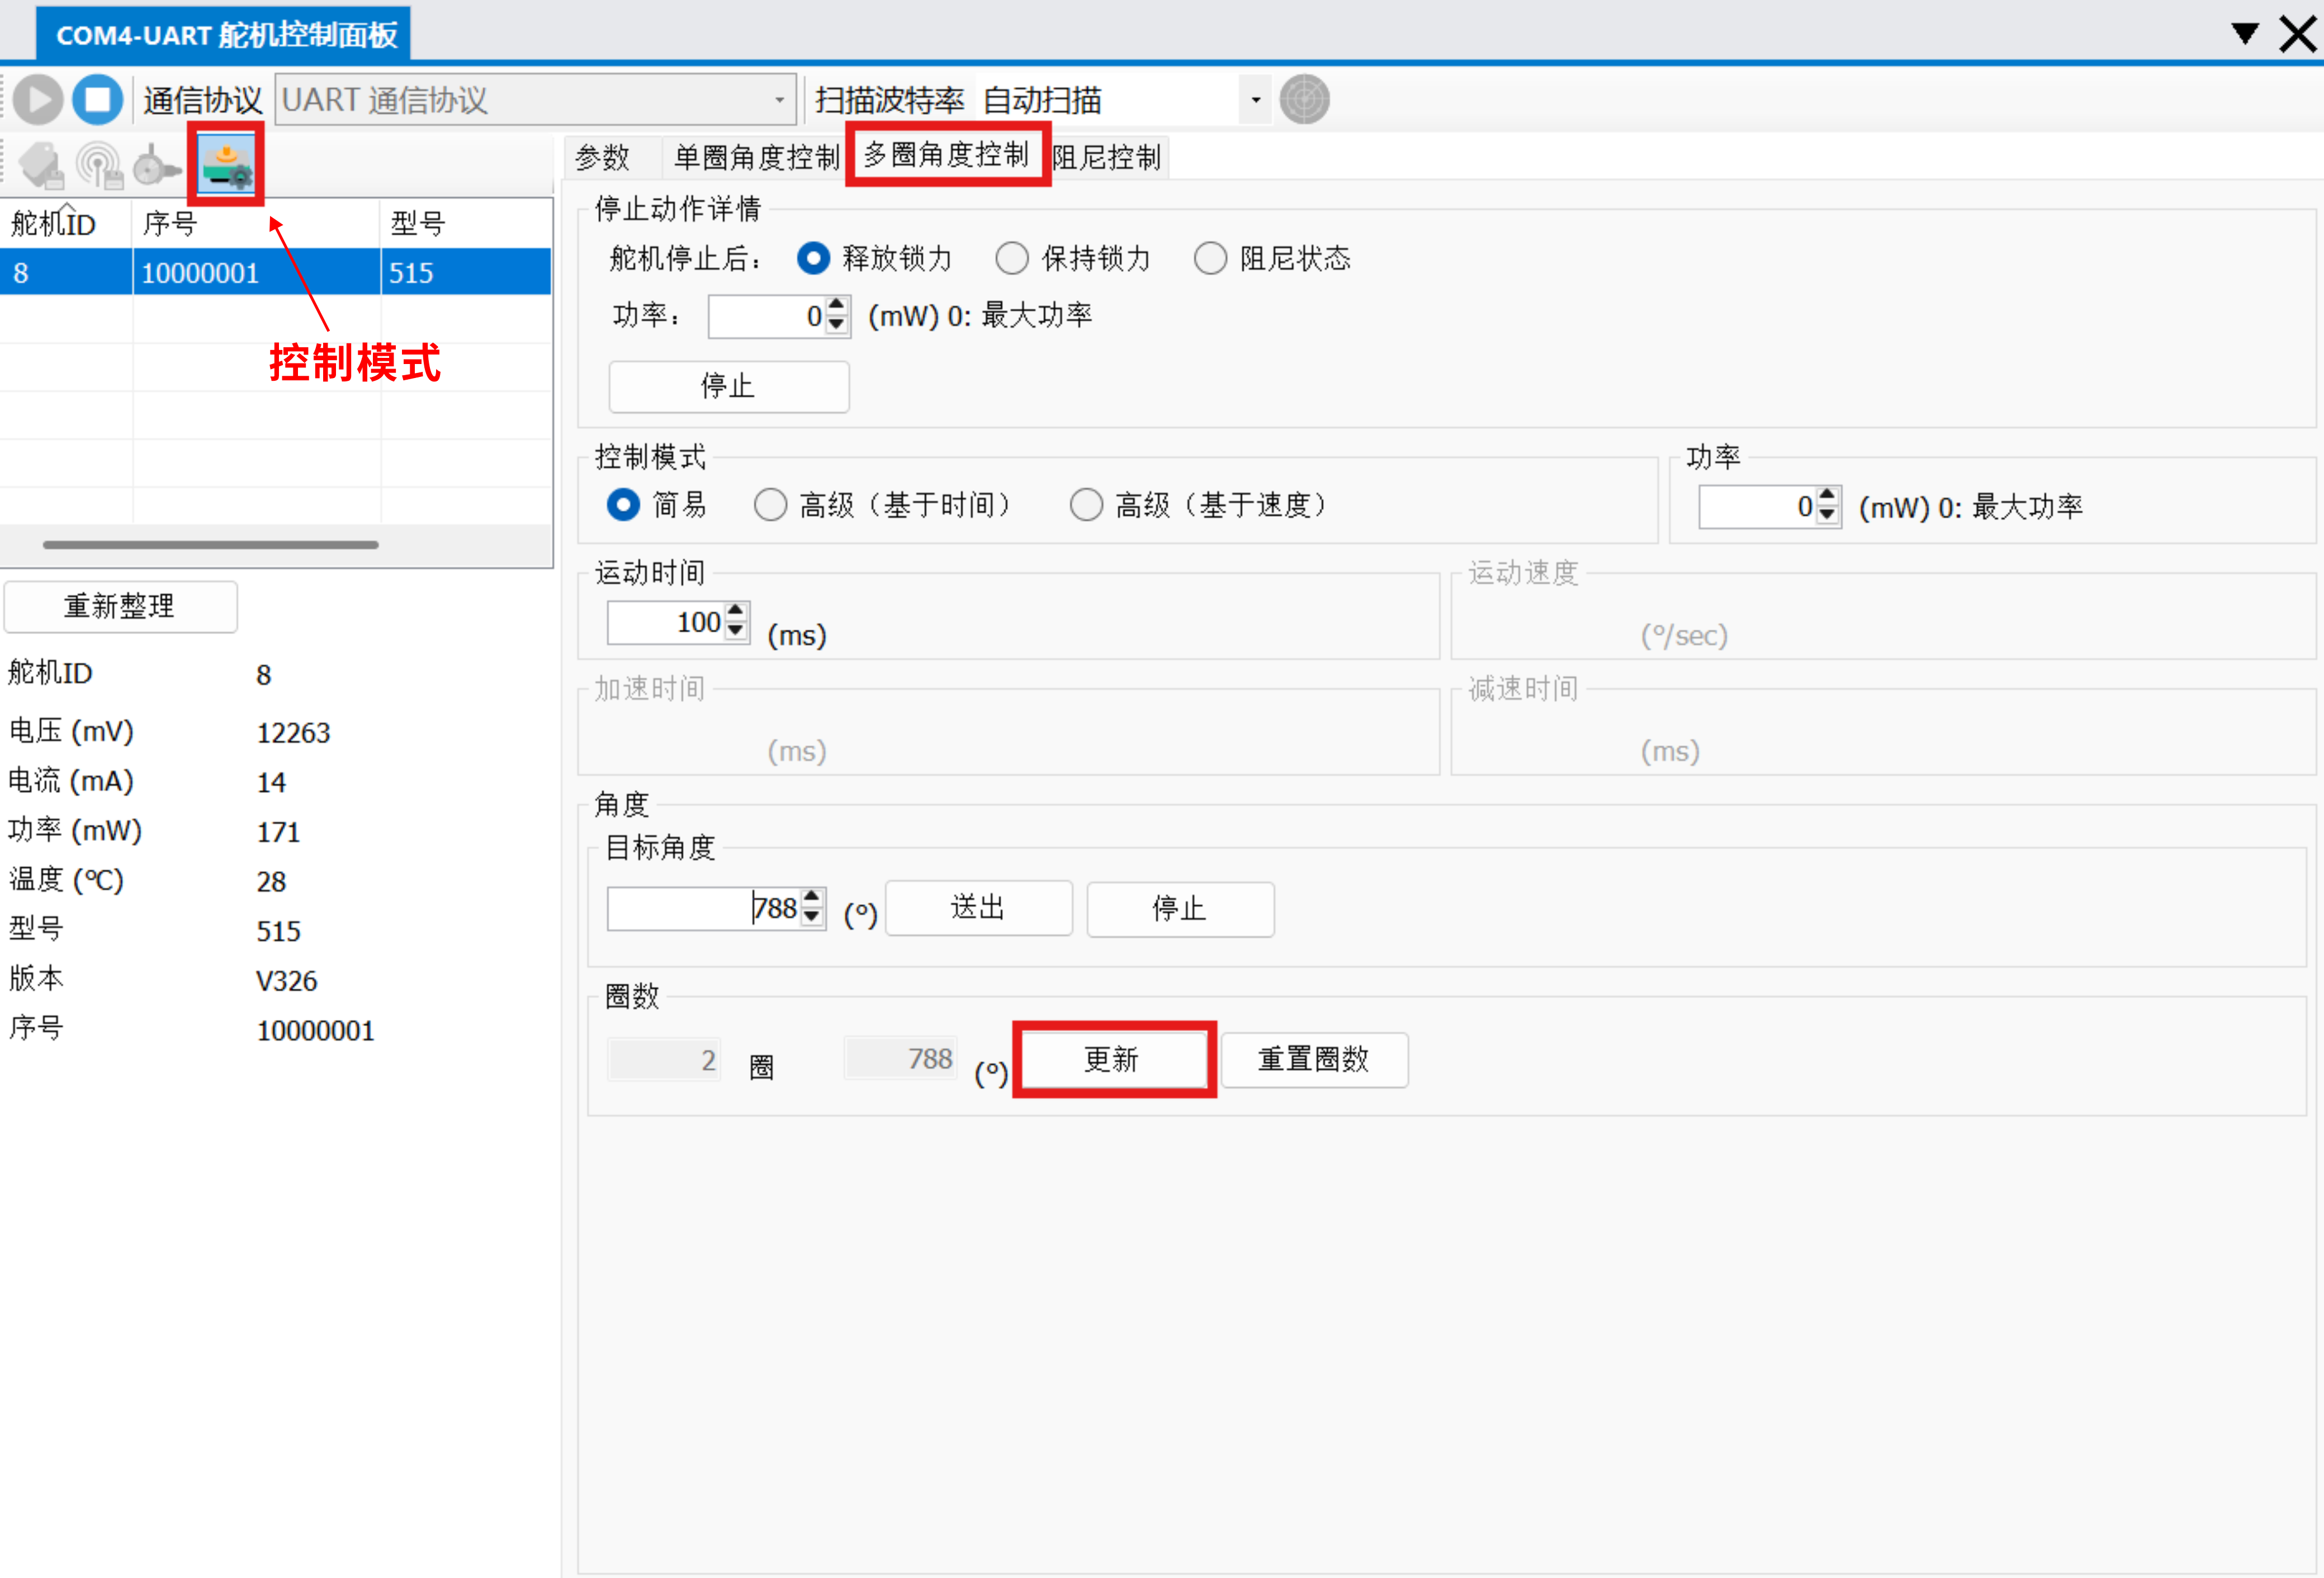Click the gray tag-with-disk toolbar icon
Viewport: 2324px width, 1578px height.
point(41,165)
